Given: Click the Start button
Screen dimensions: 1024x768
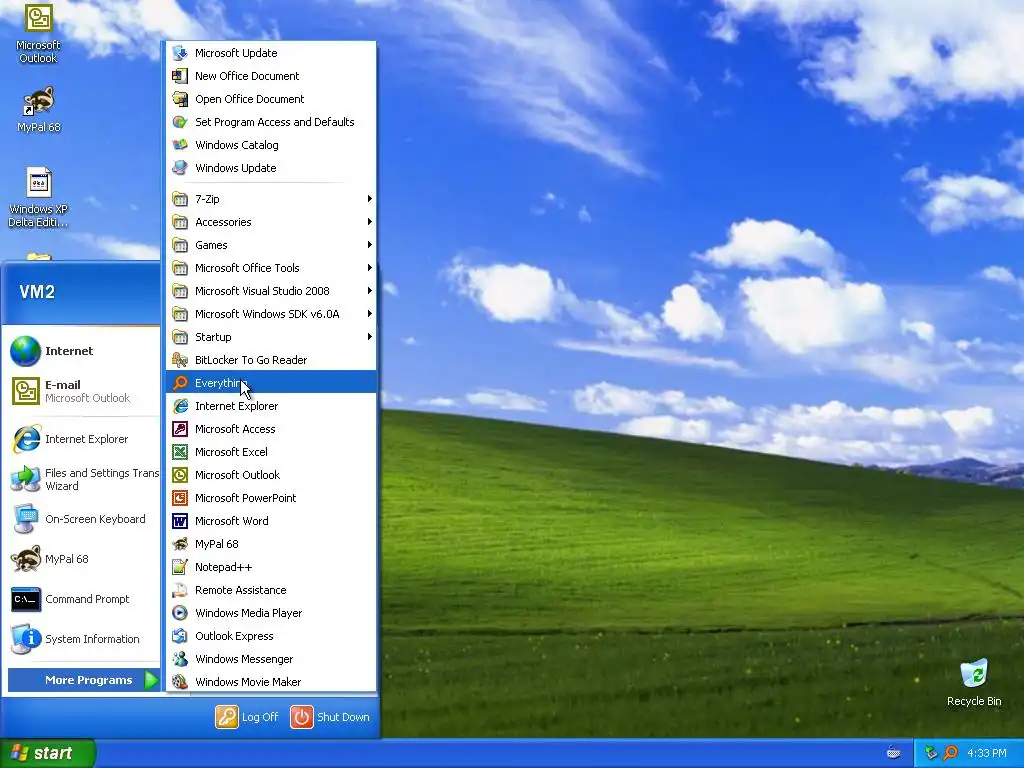Looking at the screenshot, I should click(x=48, y=753).
